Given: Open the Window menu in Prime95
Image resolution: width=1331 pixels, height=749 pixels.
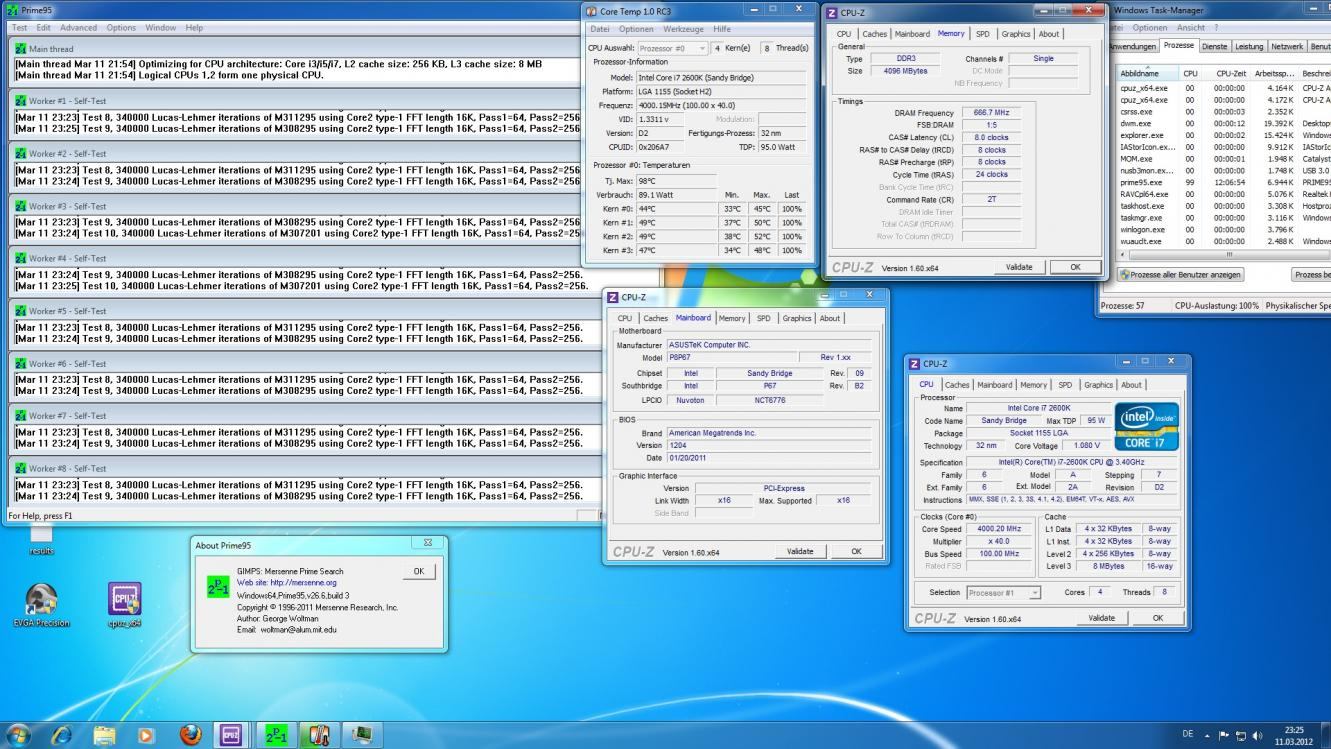Looking at the screenshot, I should 161,28.
